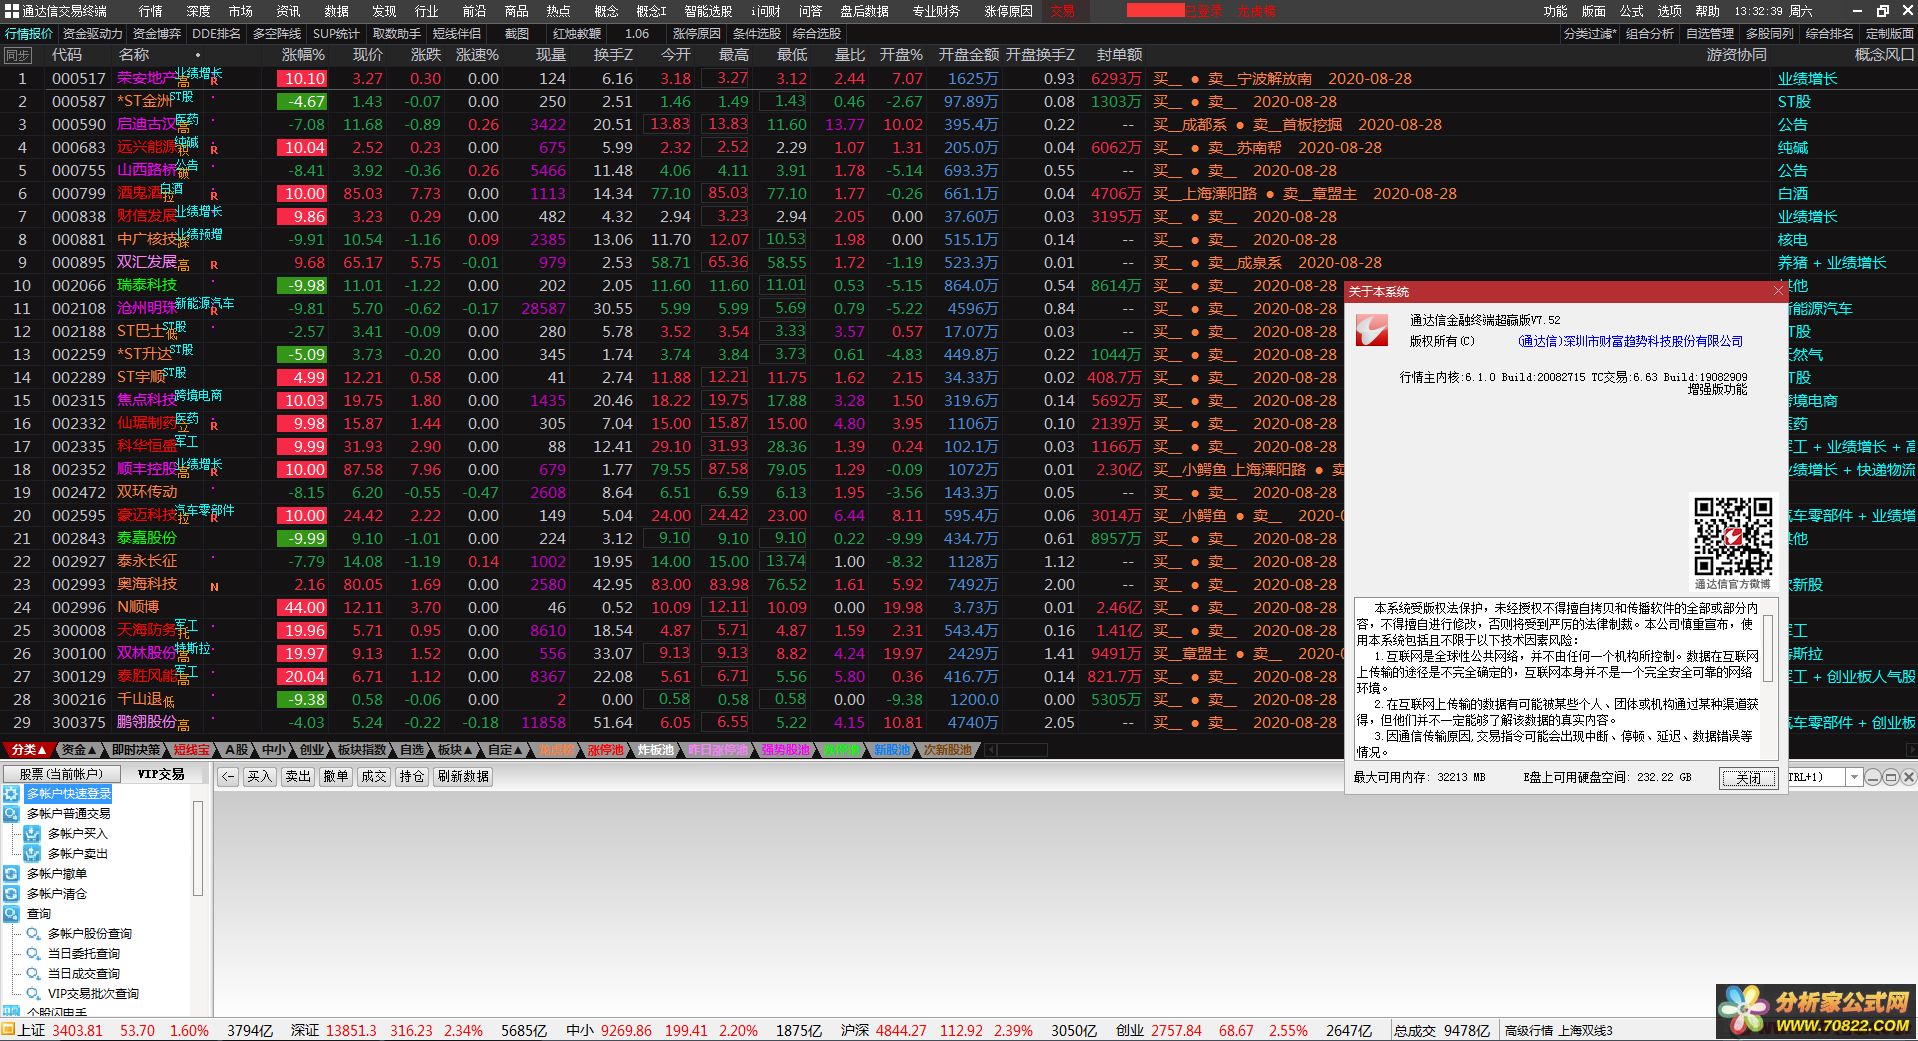Screen dimensions: 1918x1041
Task: Click the 多帐户股份查询 search icon
Action: 33,933
